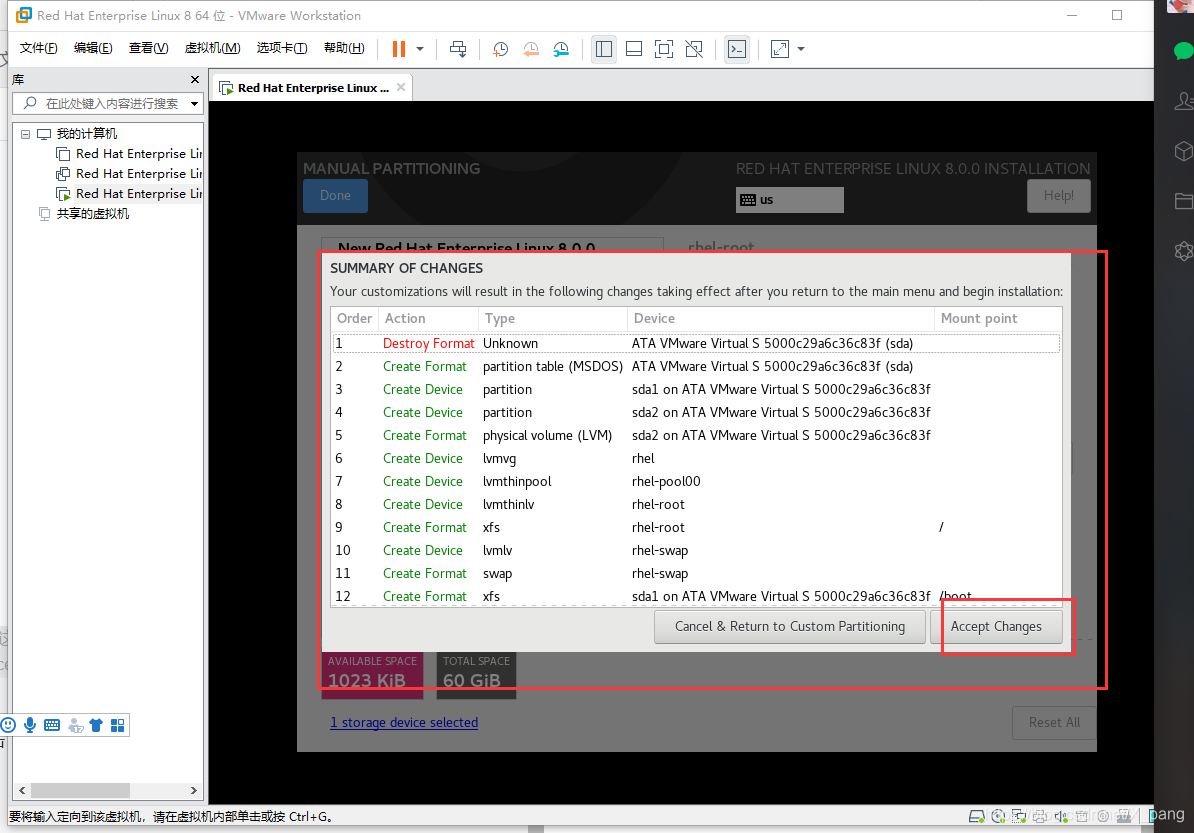
Task: Select row 5 physical volume (LVM)
Action: point(695,436)
